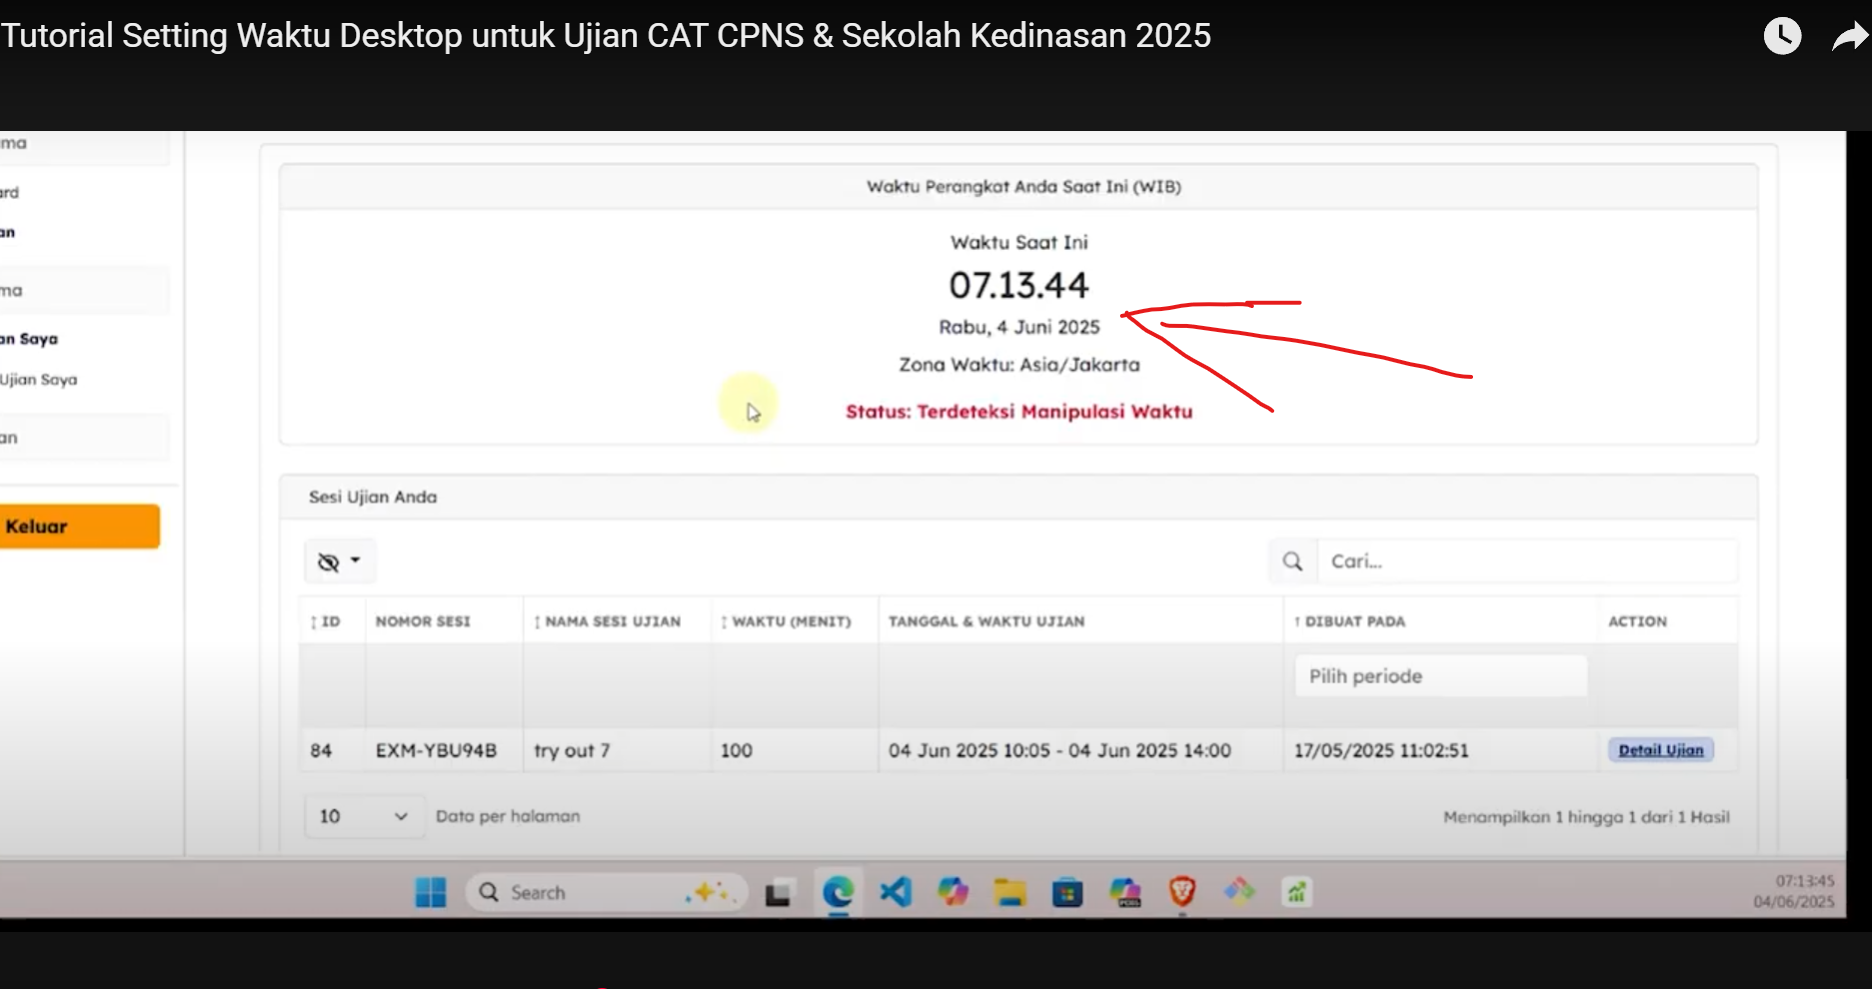Launch Visual Studio Code from the taskbar
1872x989 pixels.
tap(895, 892)
